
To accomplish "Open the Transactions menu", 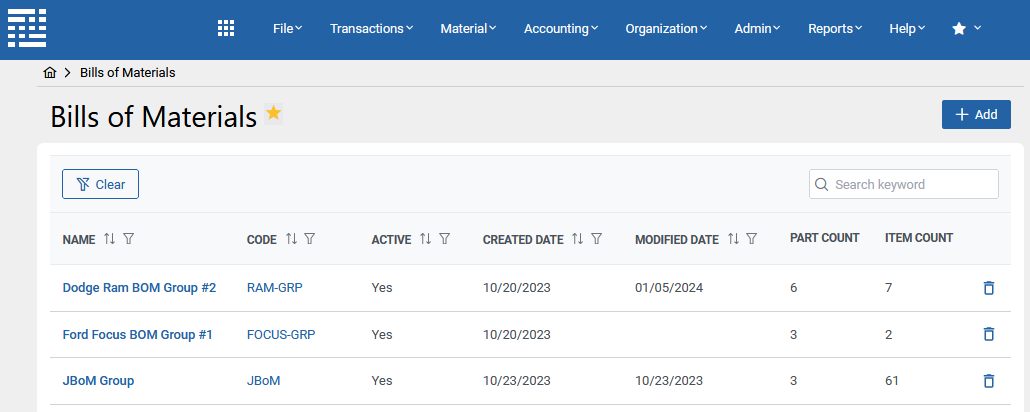I will (372, 28).
